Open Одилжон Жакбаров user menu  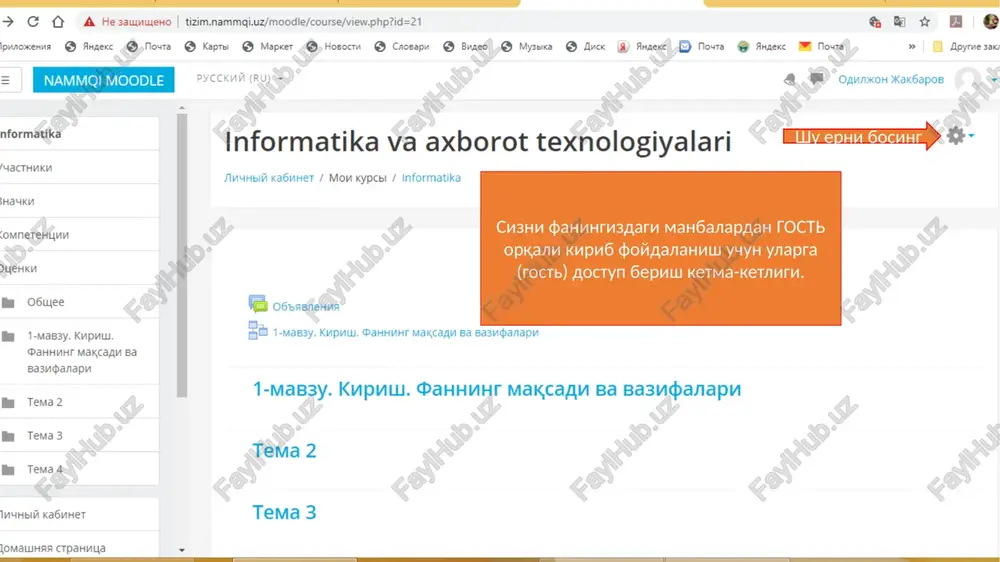pyautogui.click(x=890, y=79)
